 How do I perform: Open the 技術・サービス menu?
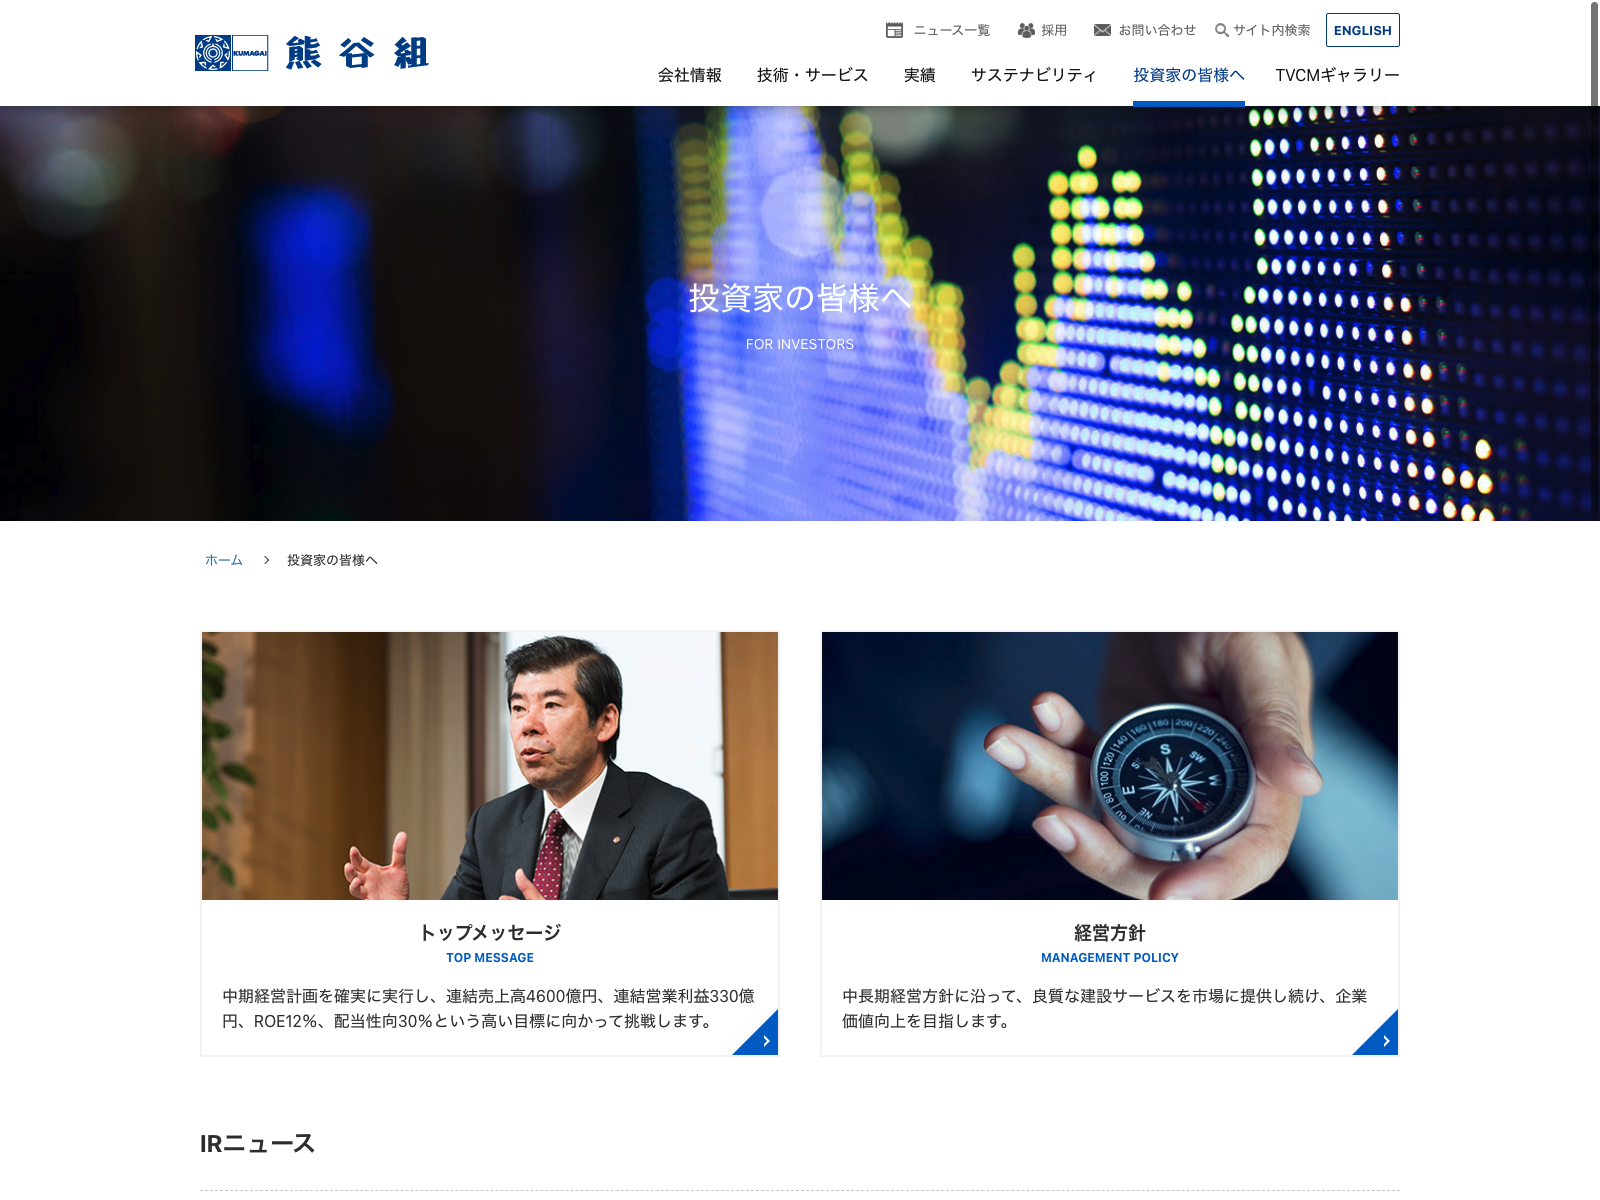[x=812, y=75]
